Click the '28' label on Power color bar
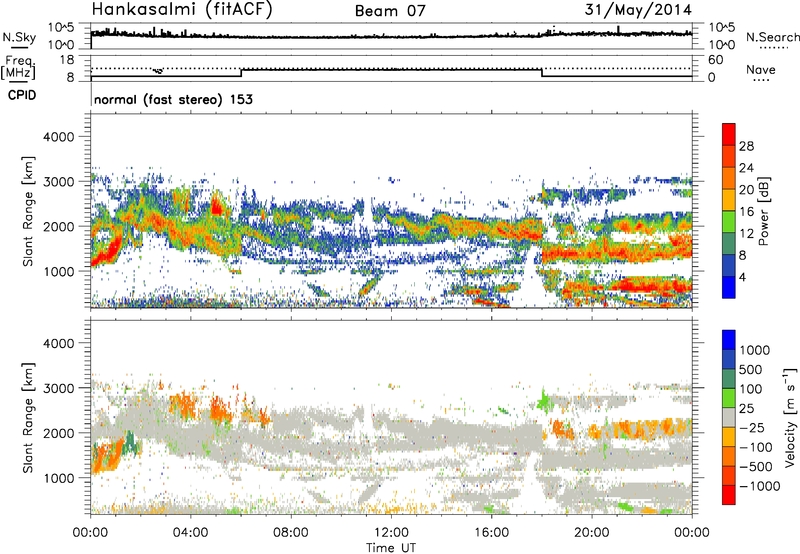This screenshot has height=554, width=800. coord(746,146)
